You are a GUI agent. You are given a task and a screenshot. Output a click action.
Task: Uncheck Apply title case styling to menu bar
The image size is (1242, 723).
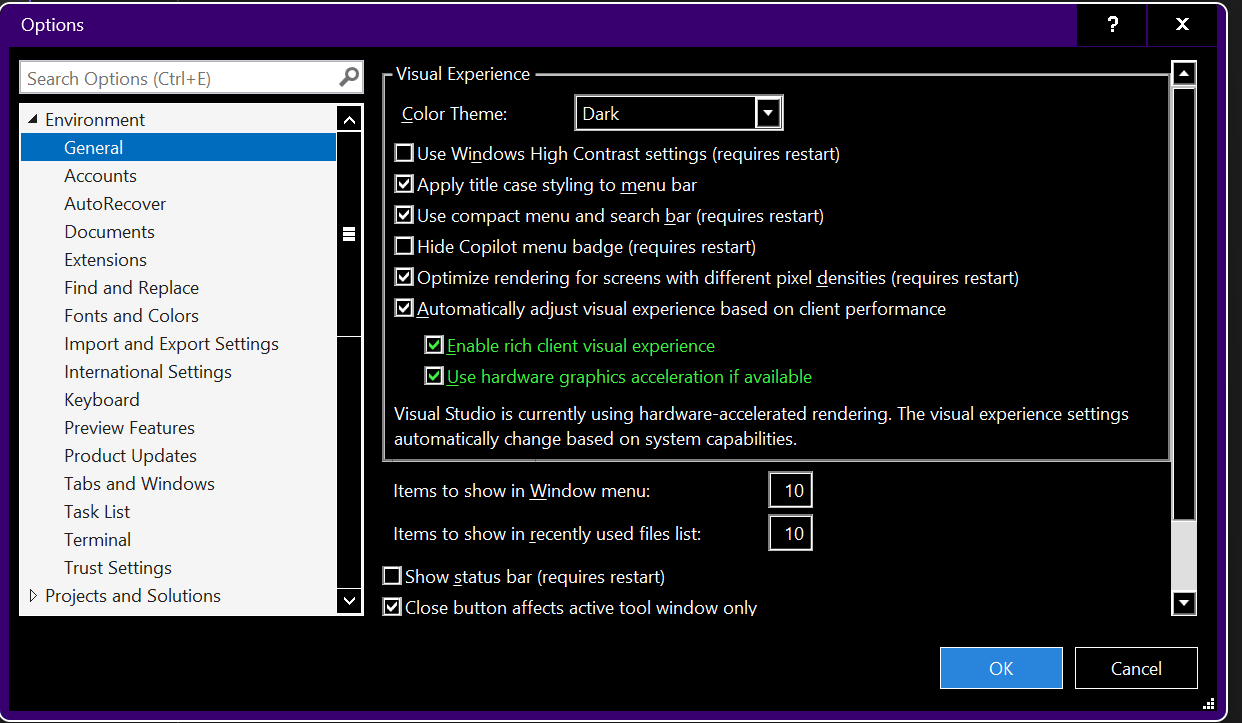(404, 184)
